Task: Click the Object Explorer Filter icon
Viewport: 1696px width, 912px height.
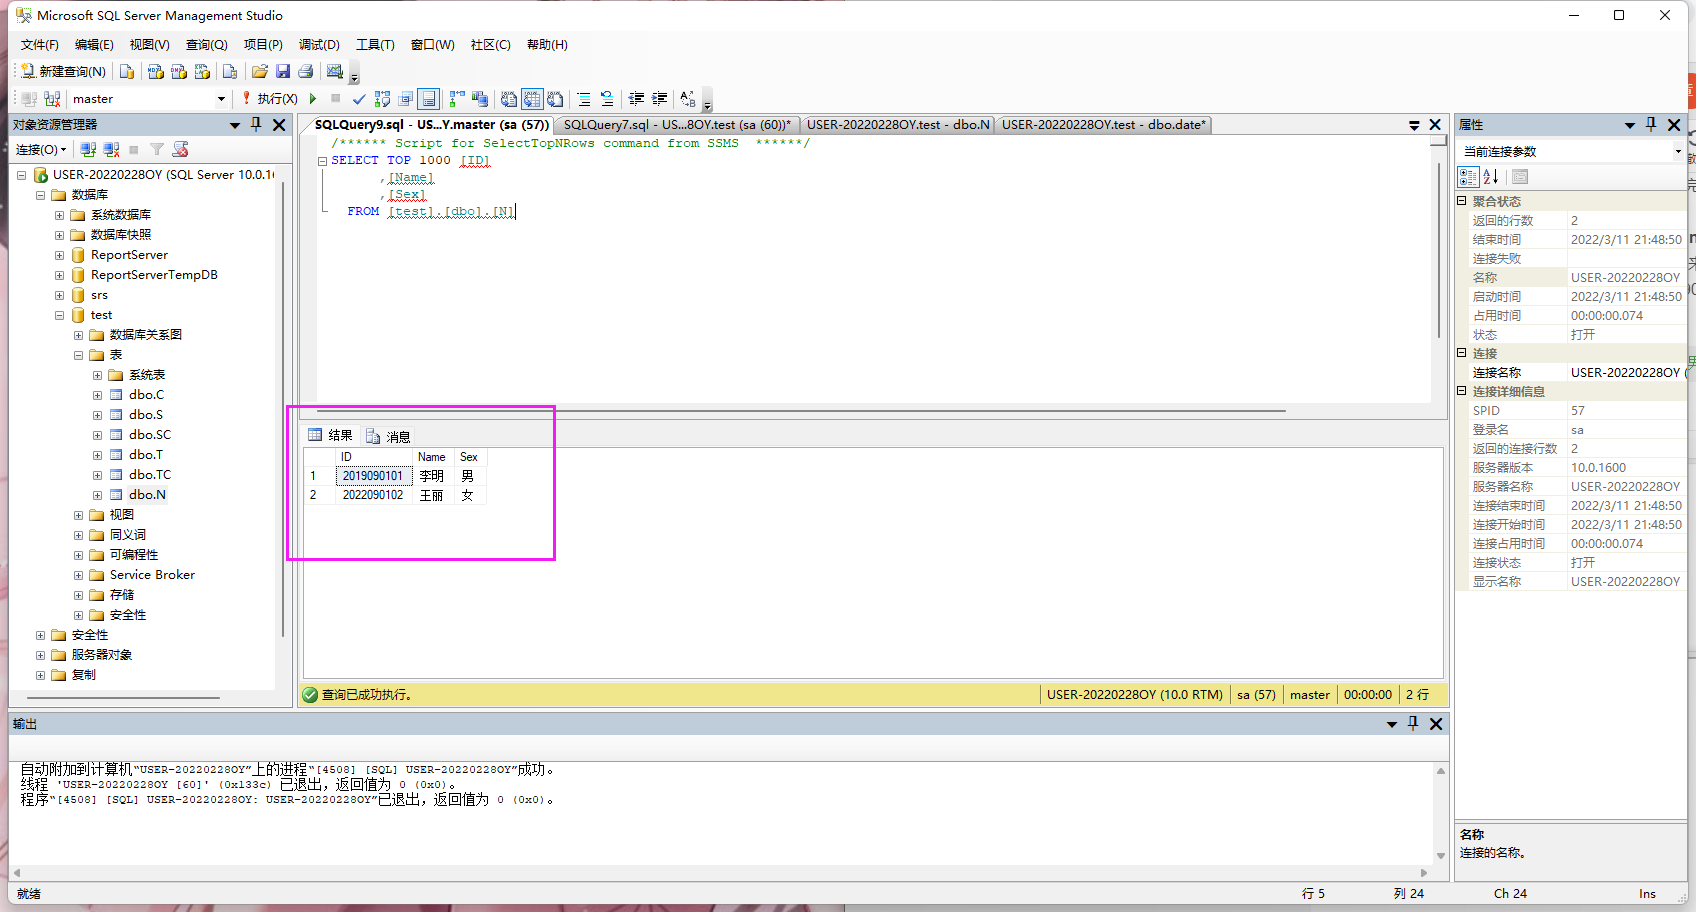Action: pos(157,149)
